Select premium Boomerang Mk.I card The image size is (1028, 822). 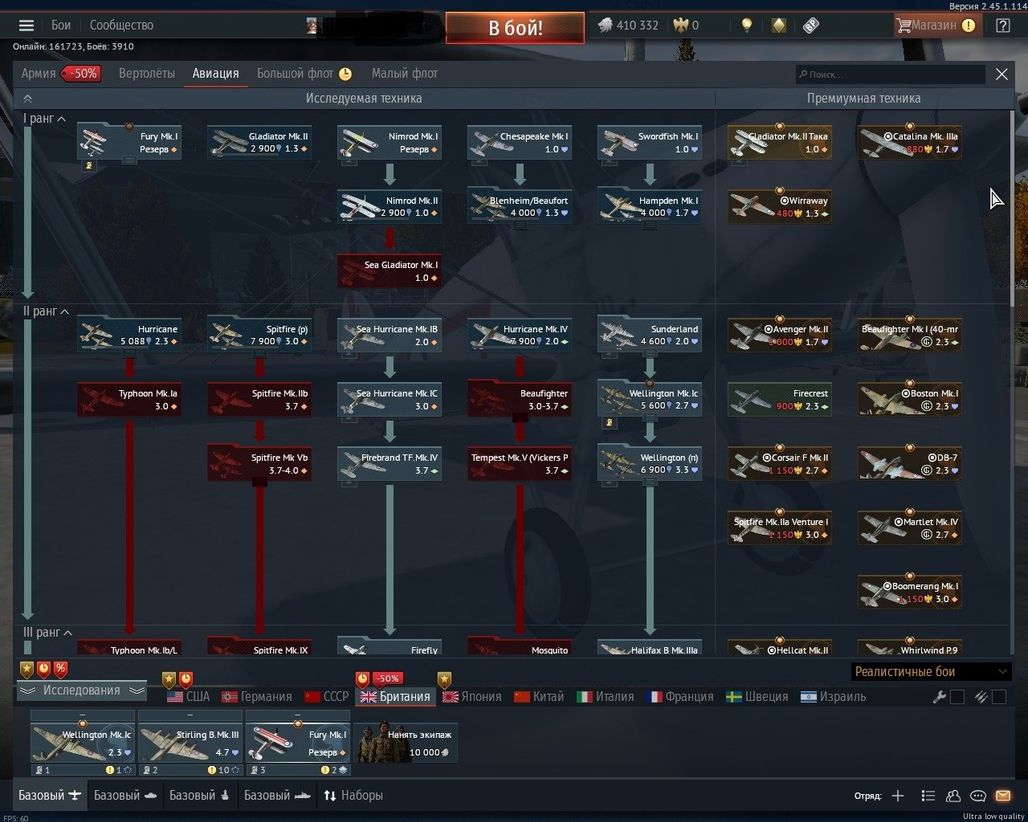tap(910, 592)
